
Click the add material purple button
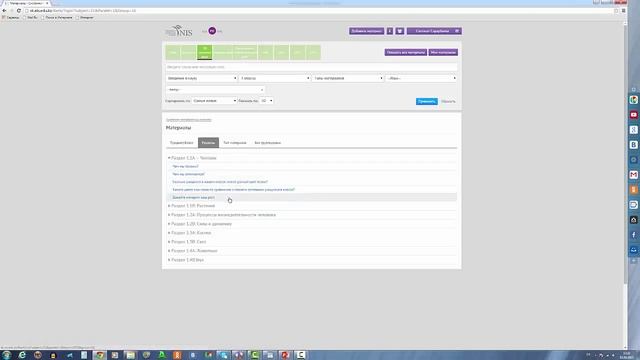point(366,31)
